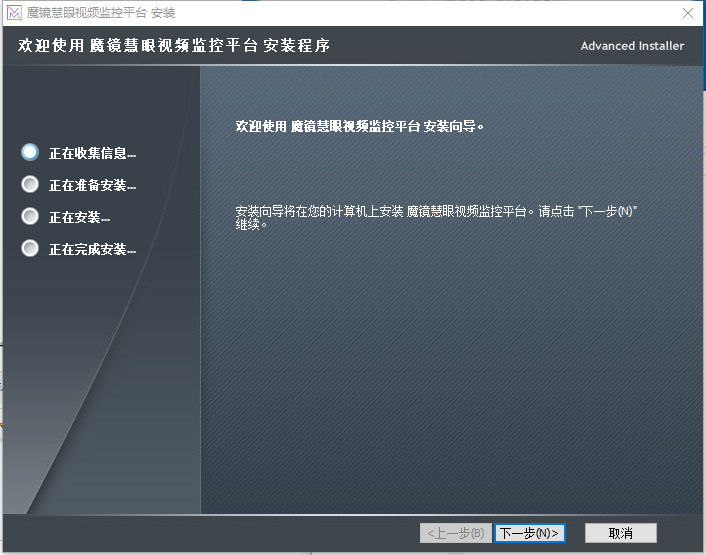This screenshot has width=706, height=555.
Task: Click the installer app icon in title bar
Action: (14, 13)
